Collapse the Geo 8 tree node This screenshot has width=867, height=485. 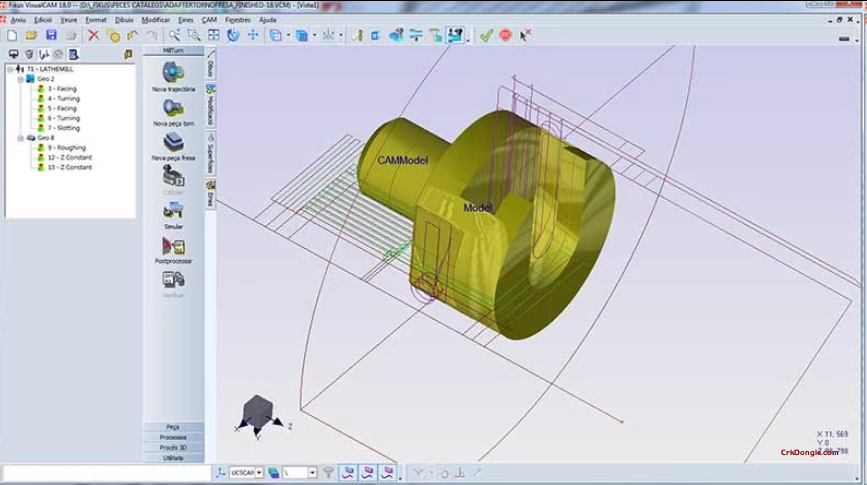pos(20,138)
